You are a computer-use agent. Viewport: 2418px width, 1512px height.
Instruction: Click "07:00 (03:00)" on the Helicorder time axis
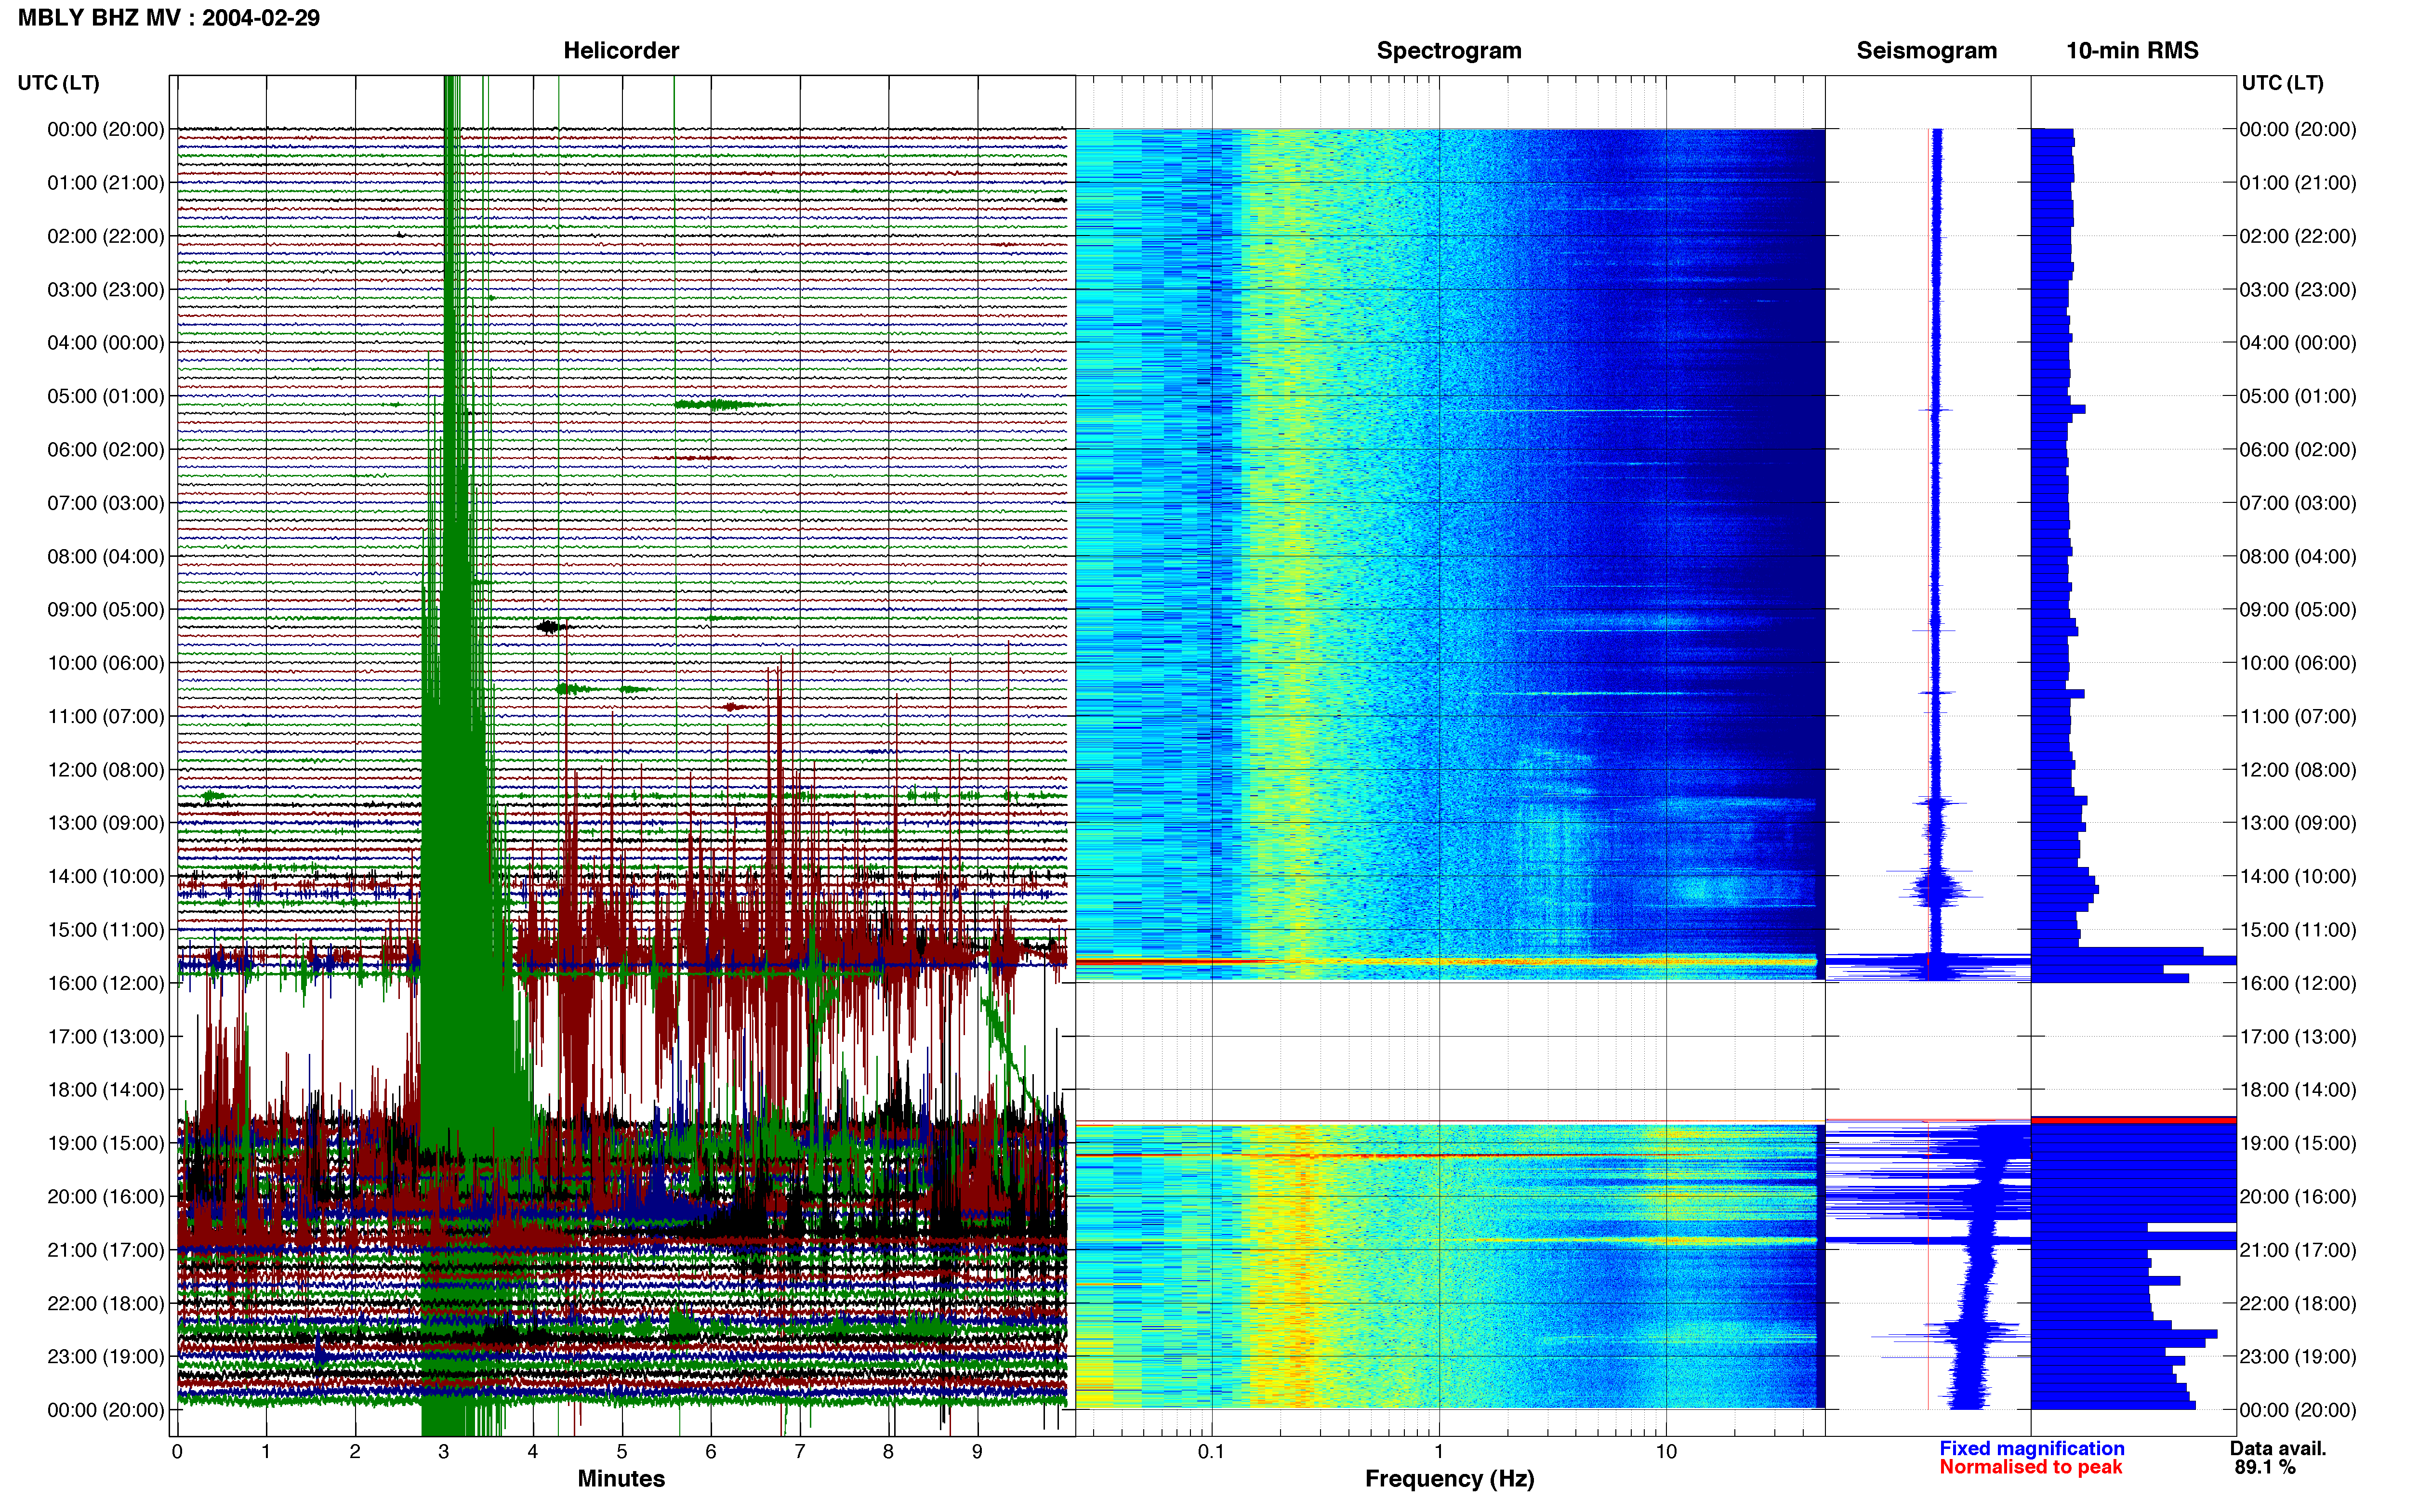(106, 503)
